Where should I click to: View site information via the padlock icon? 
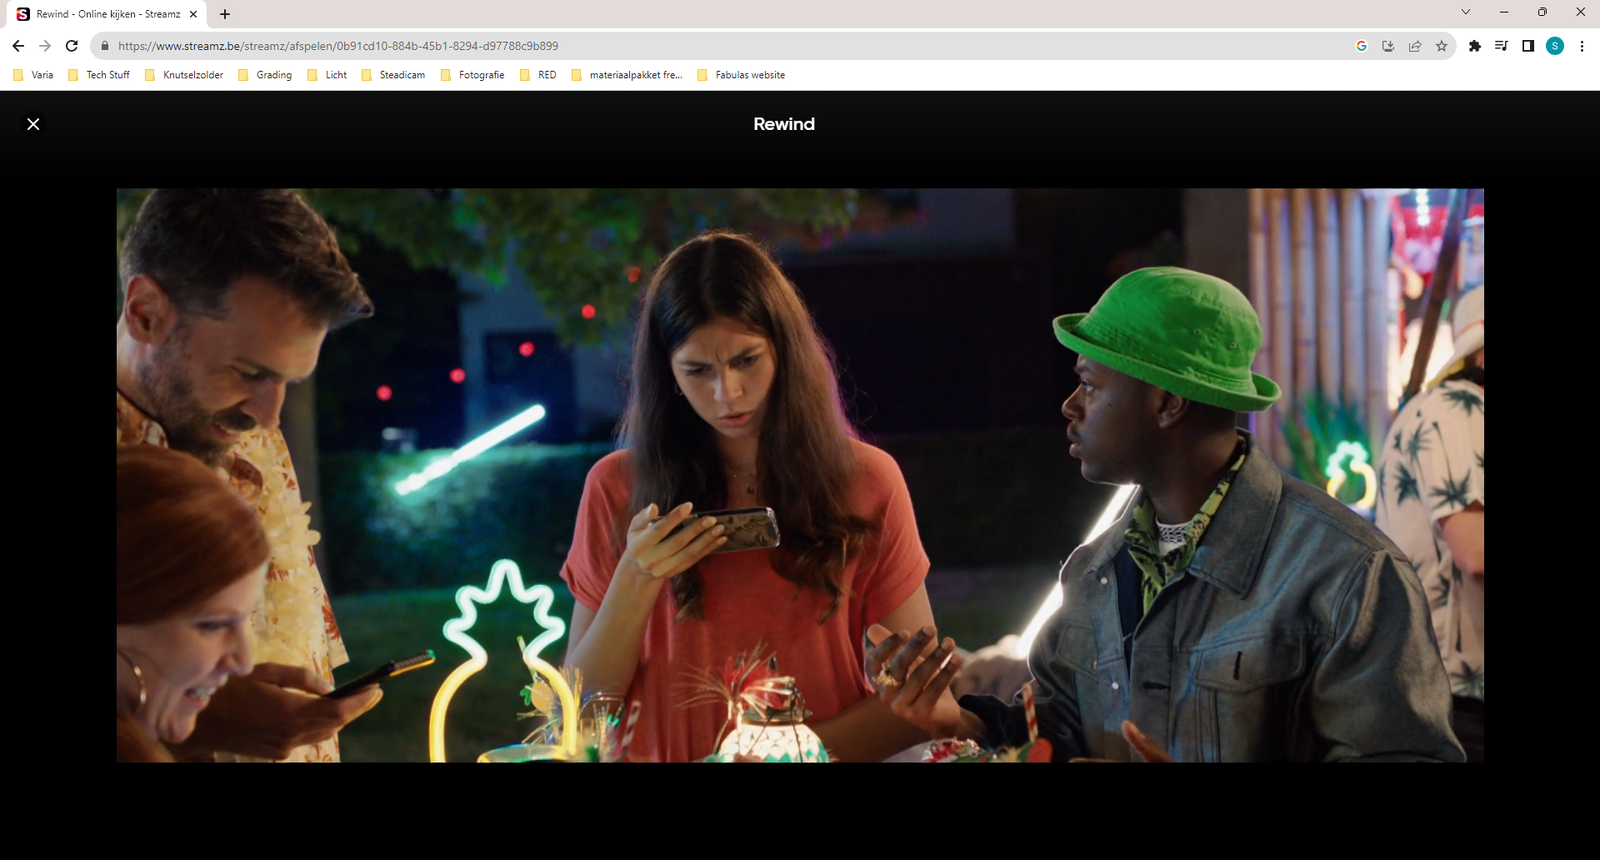(x=105, y=46)
